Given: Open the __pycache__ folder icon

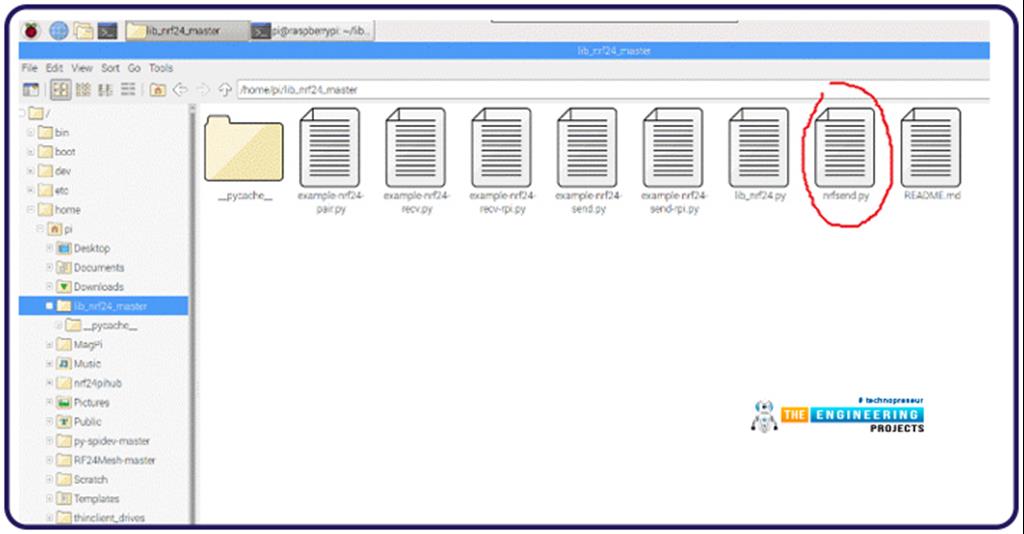Looking at the screenshot, I should coord(244,157).
